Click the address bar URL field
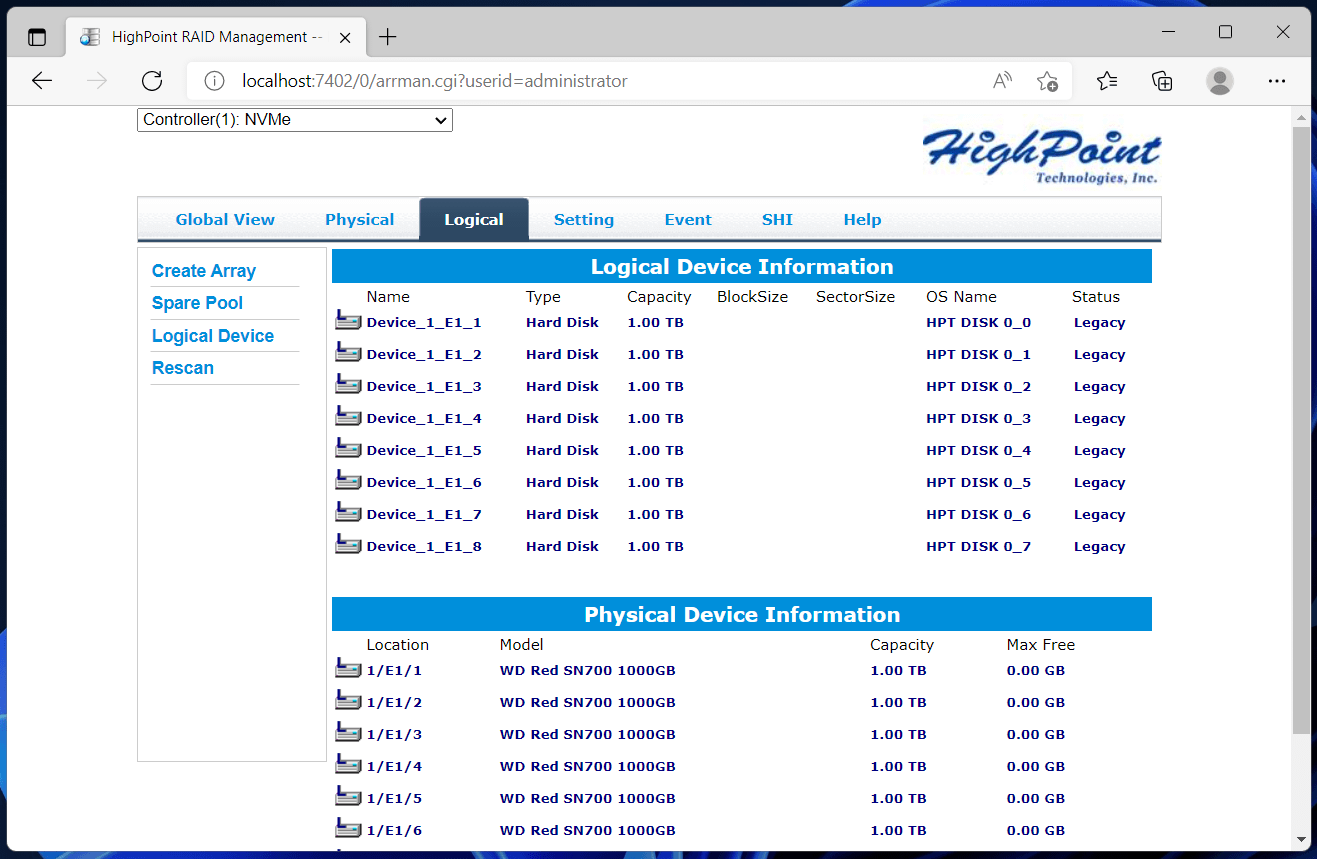This screenshot has height=859, width=1317. pyautogui.click(x=600, y=81)
